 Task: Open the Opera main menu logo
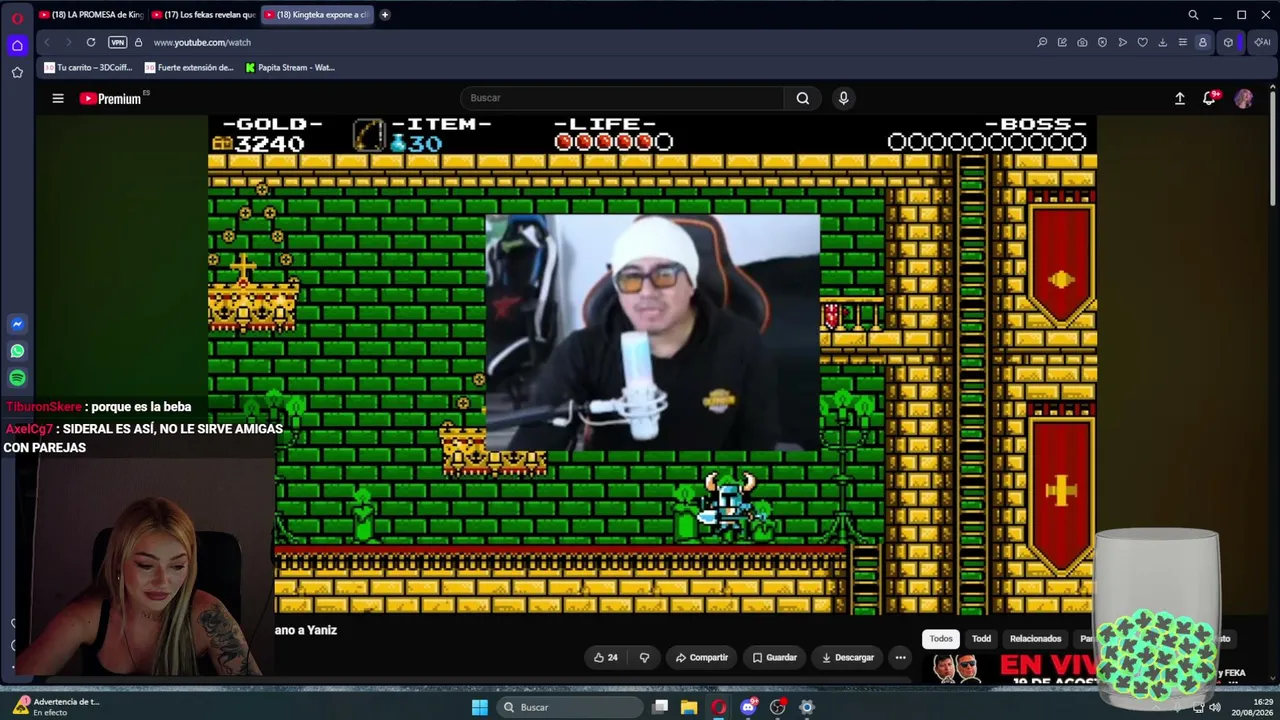(17, 18)
